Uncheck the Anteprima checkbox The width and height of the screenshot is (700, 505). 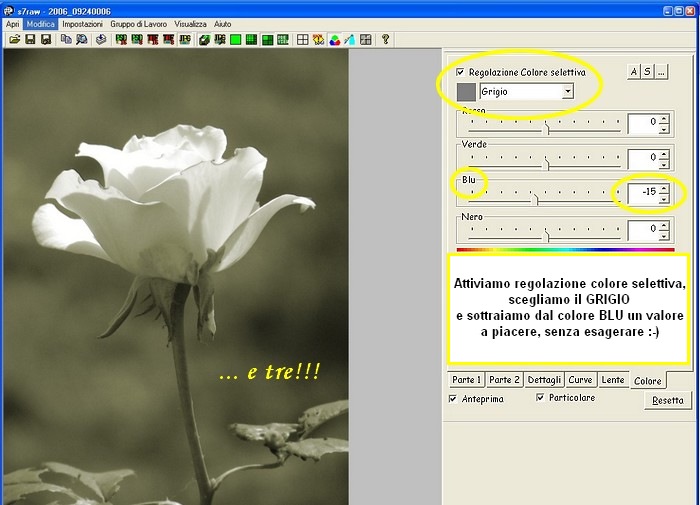(454, 398)
